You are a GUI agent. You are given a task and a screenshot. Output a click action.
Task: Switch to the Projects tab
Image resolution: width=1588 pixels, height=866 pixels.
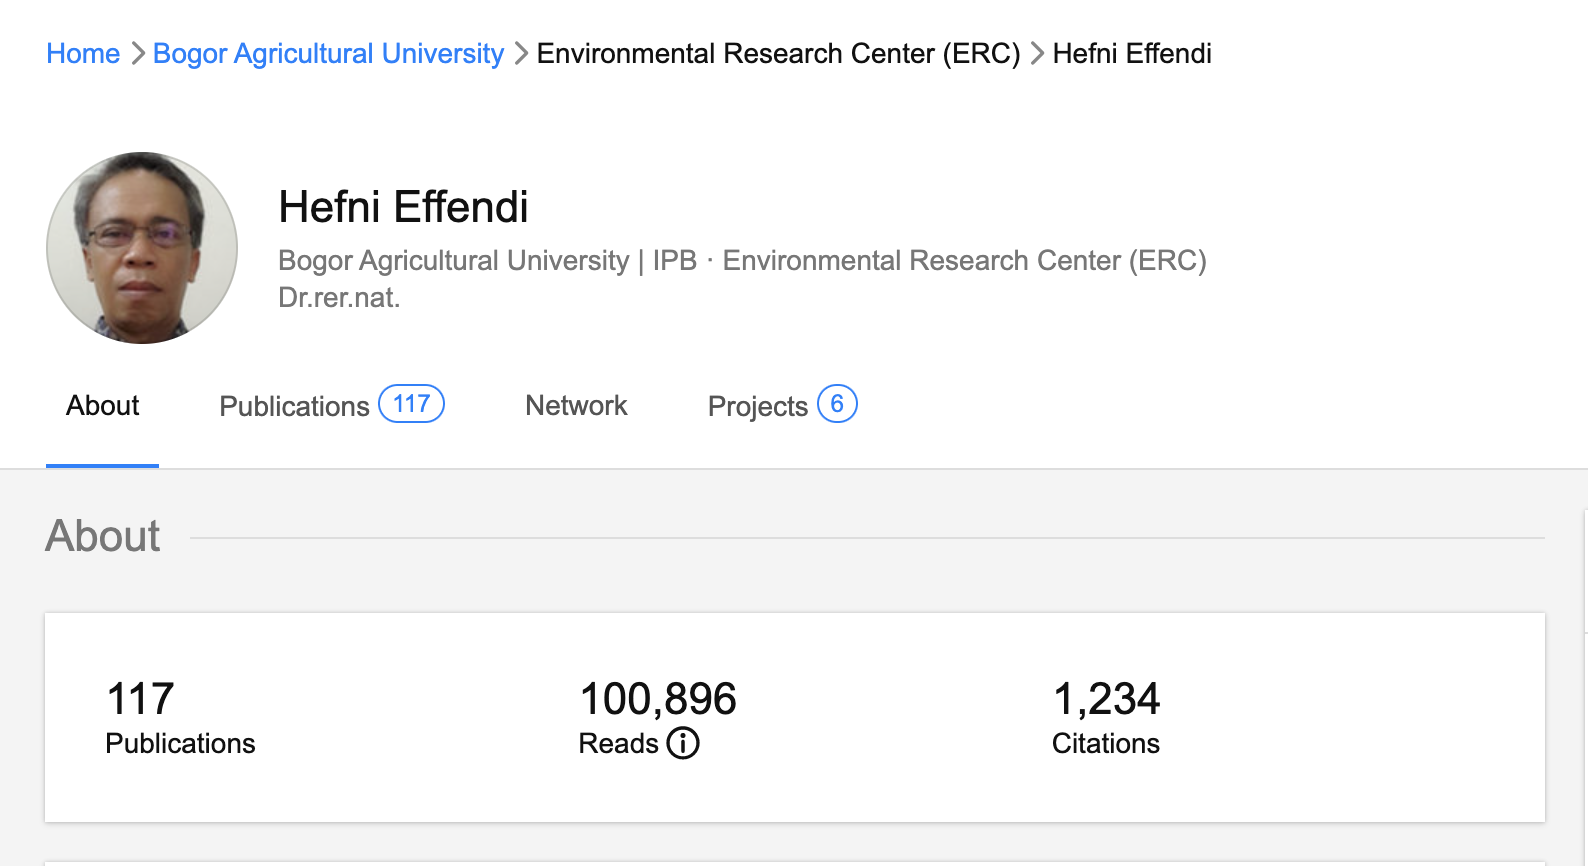tap(757, 406)
